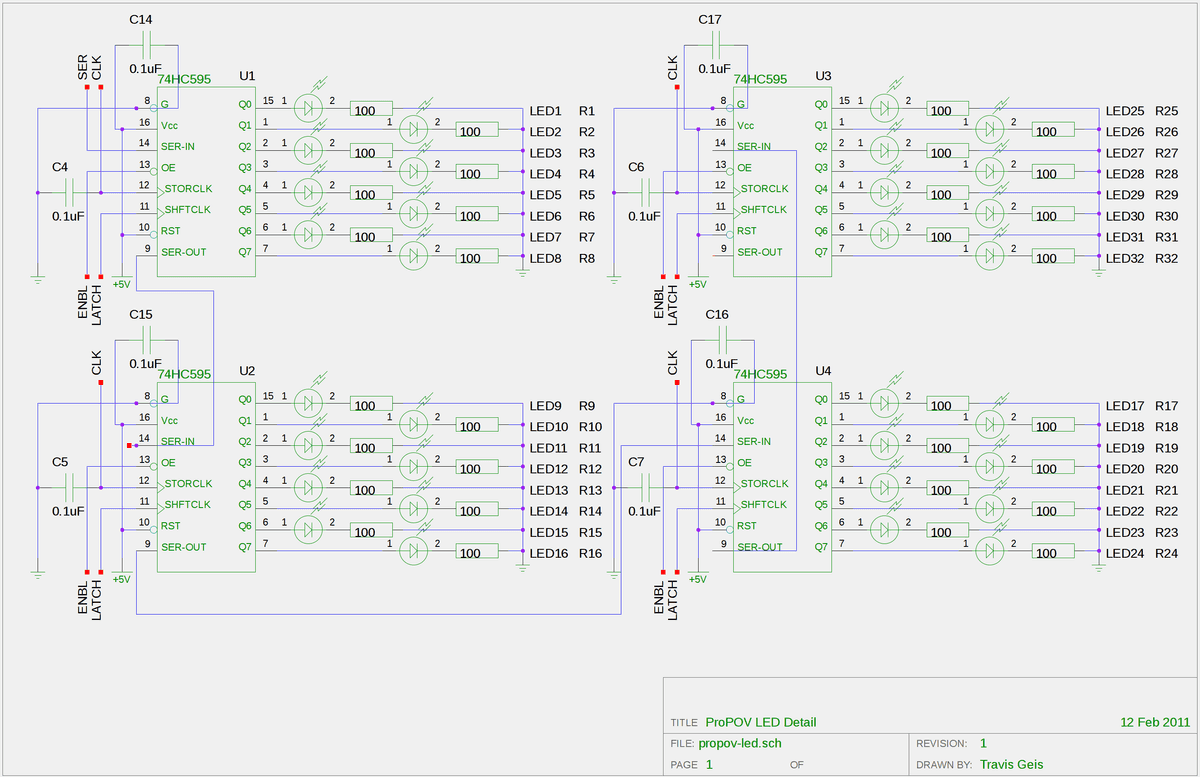The width and height of the screenshot is (1200, 777).
Task: Select capacitor C17 symbol above U3
Action: click(716, 45)
